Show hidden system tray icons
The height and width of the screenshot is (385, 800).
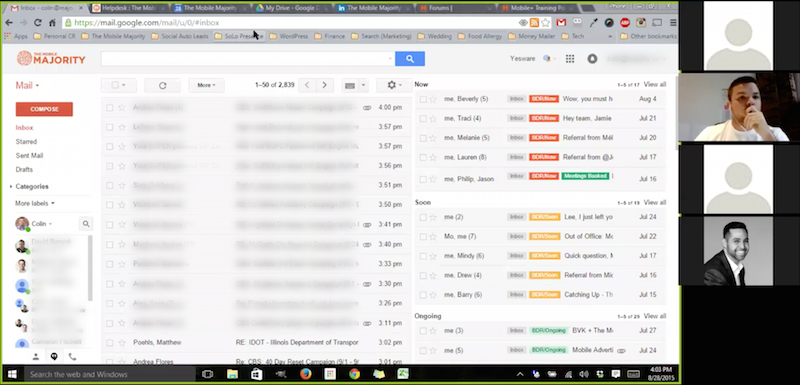click(x=520, y=374)
